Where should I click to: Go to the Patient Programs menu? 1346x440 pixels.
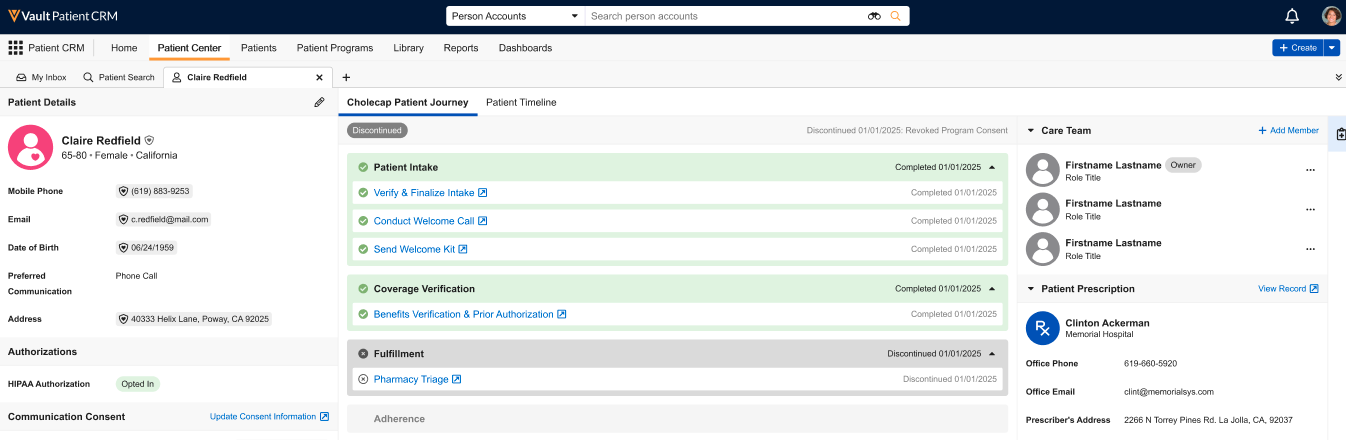(x=335, y=48)
